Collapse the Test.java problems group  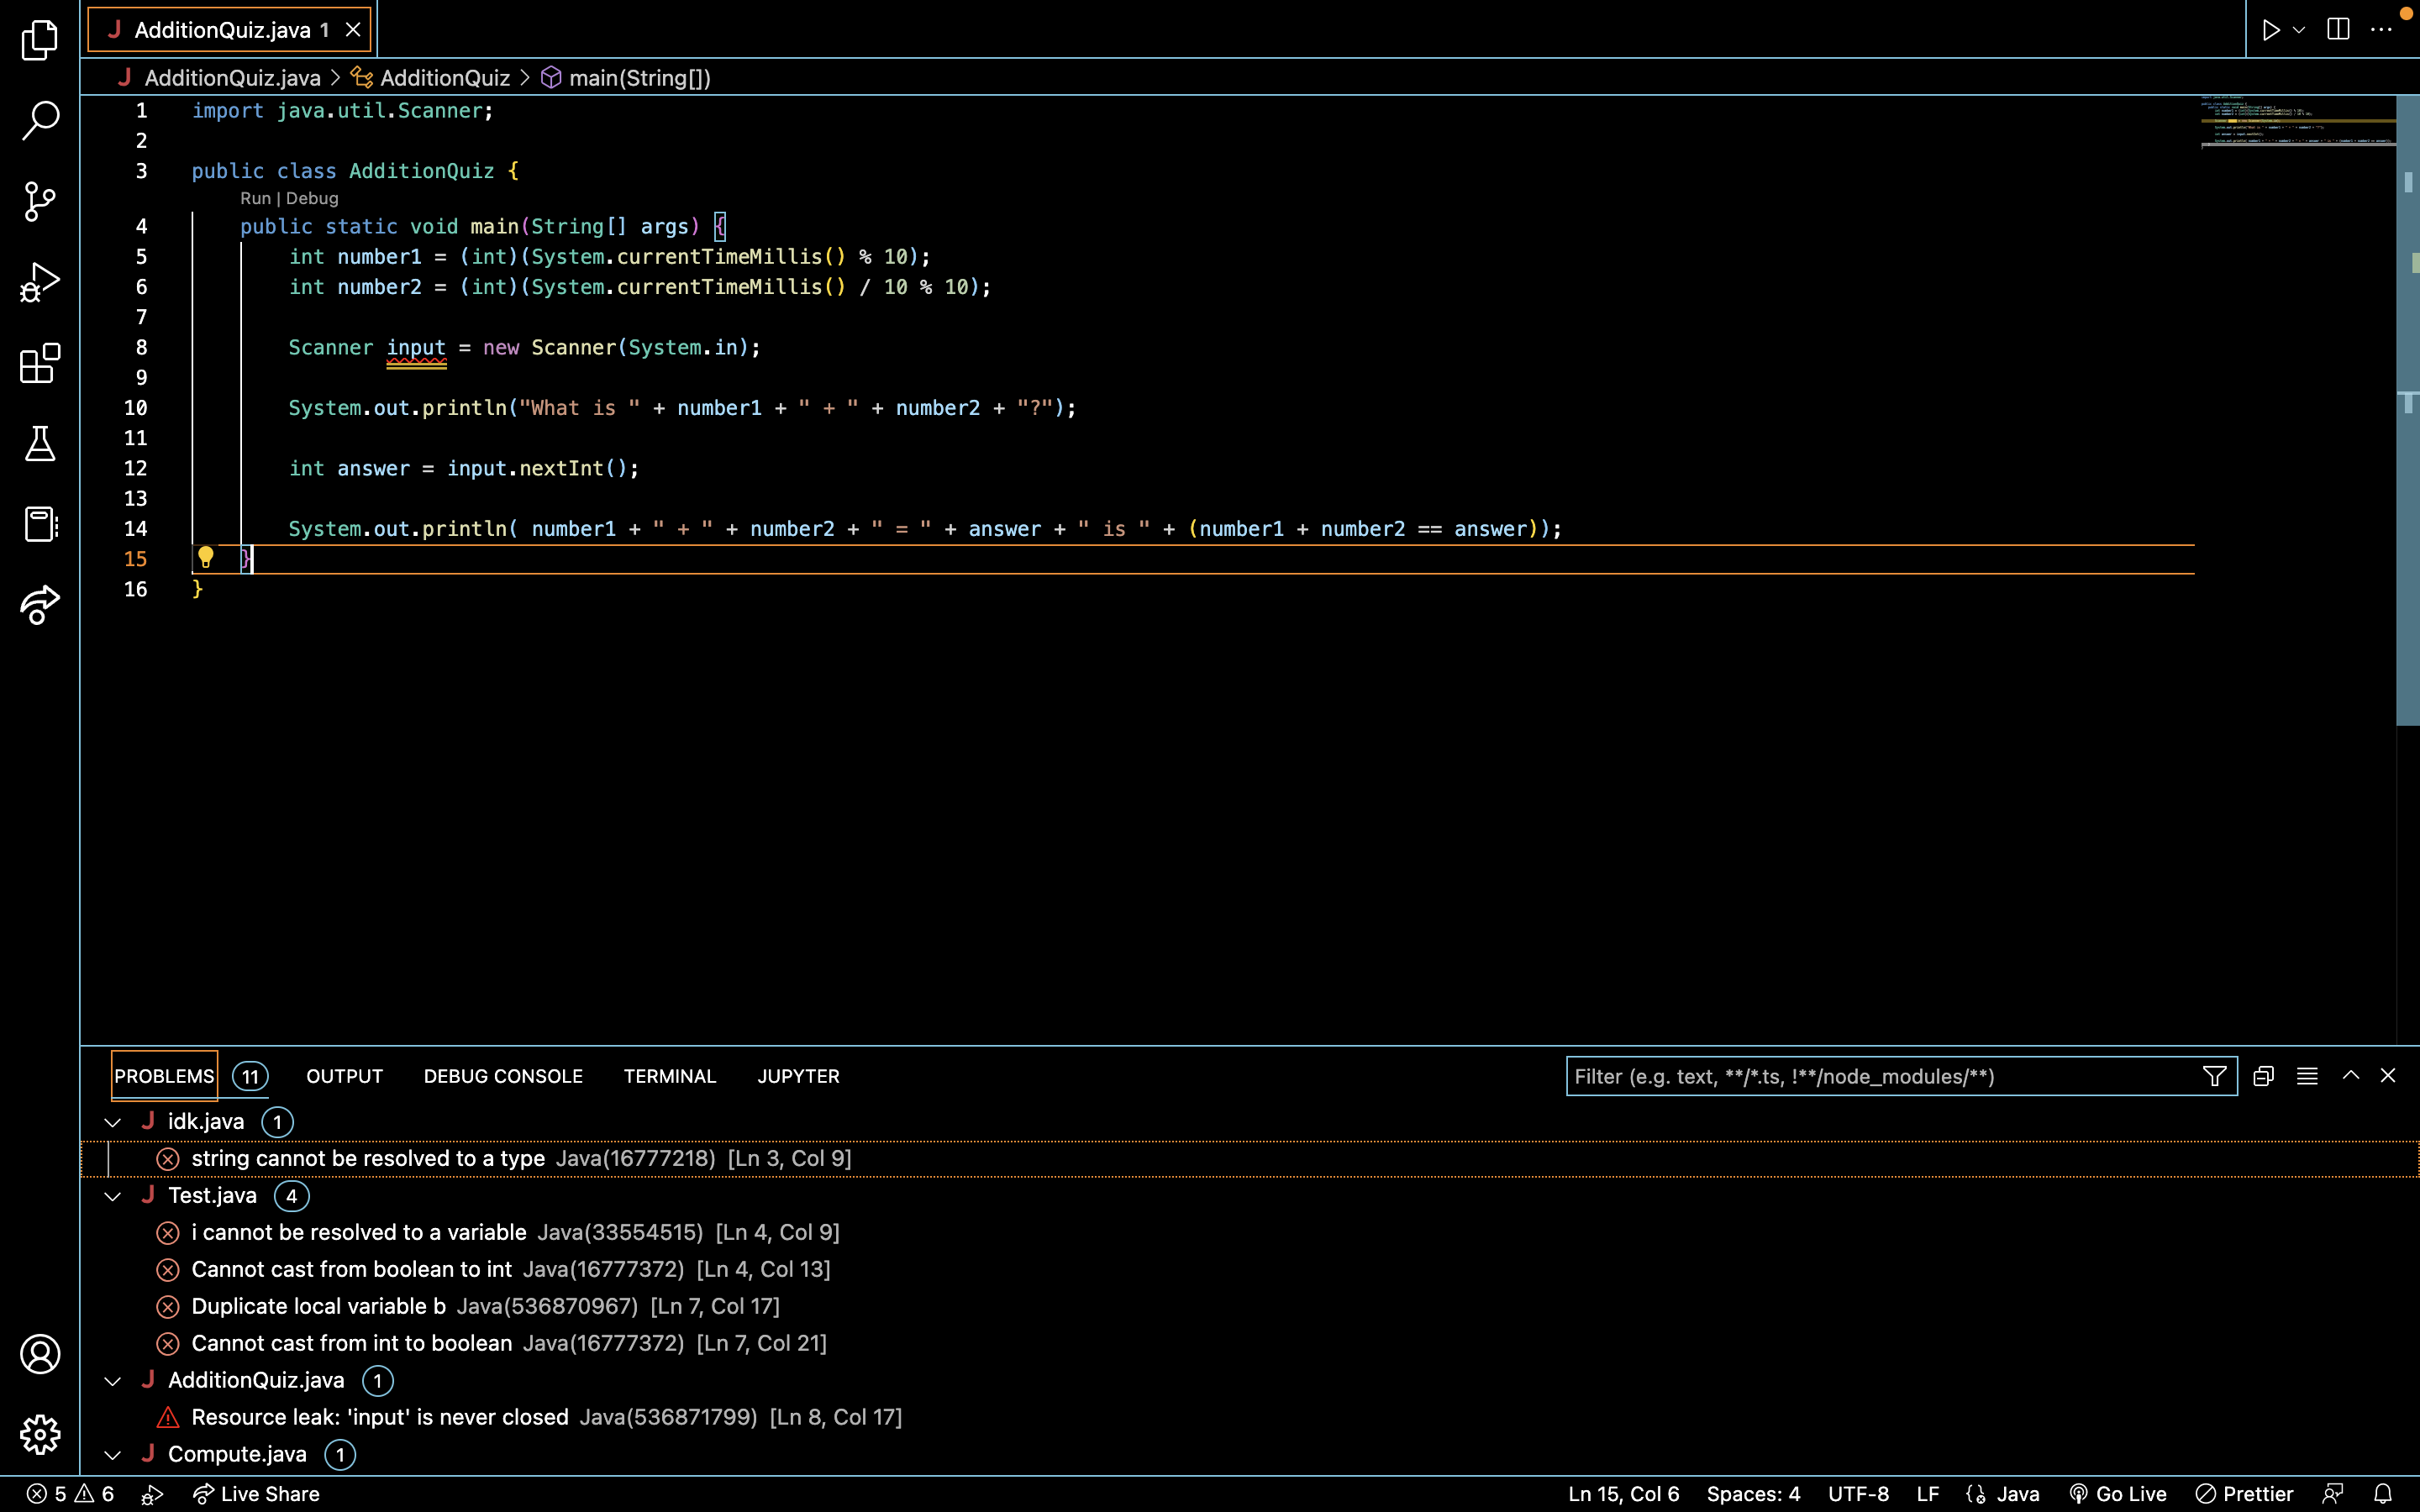tap(113, 1196)
